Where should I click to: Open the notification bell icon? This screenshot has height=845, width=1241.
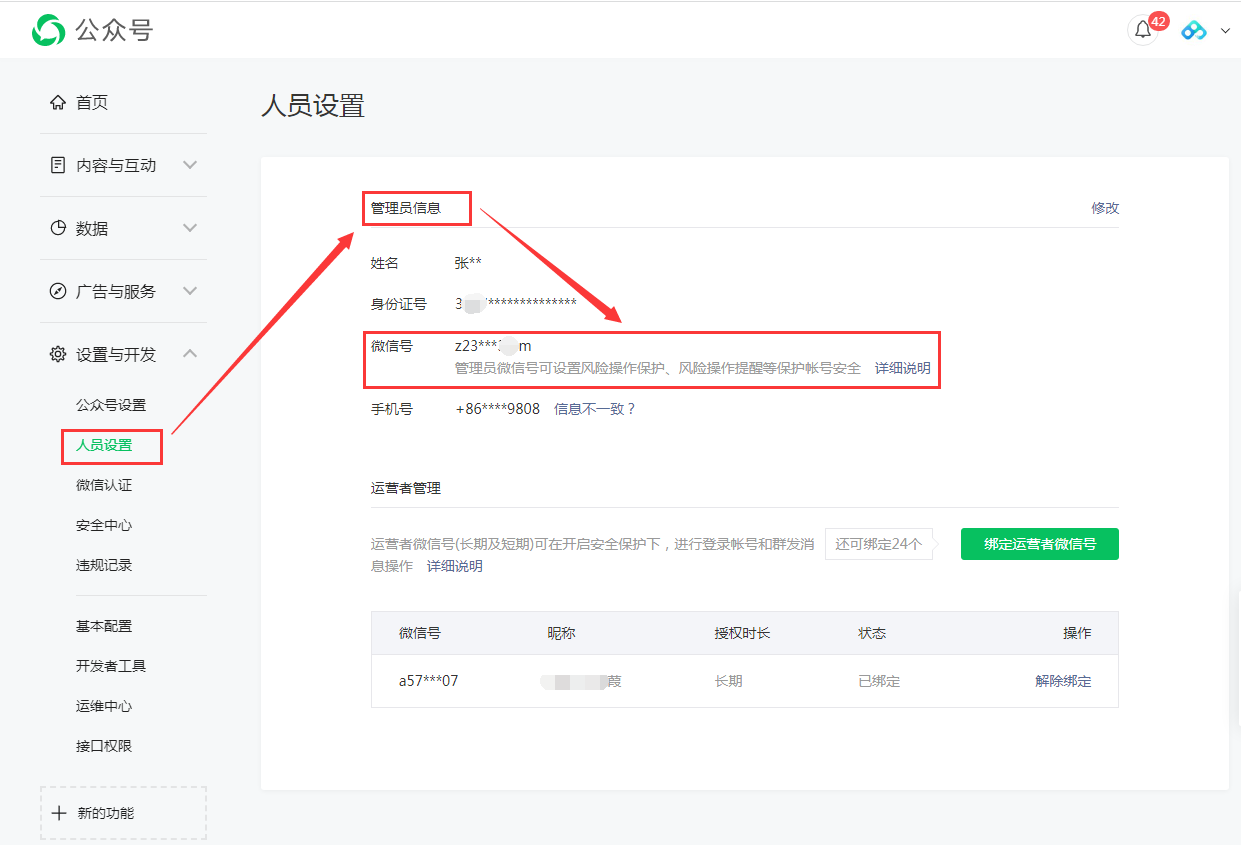coord(1143,30)
